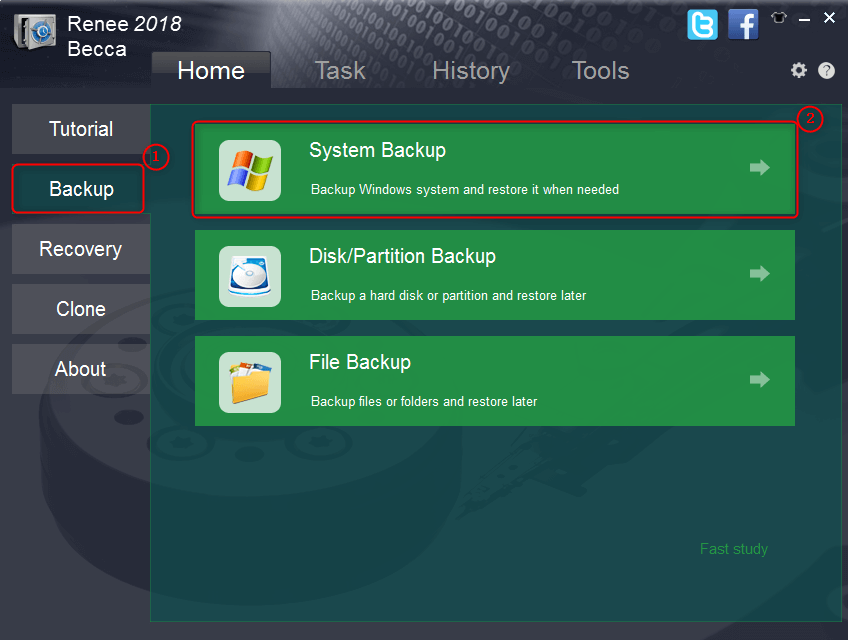Image resolution: width=848 pixels, height=640 pixels.
Task: Select Tutorial in the sidebar
Action: pos(81,129)
